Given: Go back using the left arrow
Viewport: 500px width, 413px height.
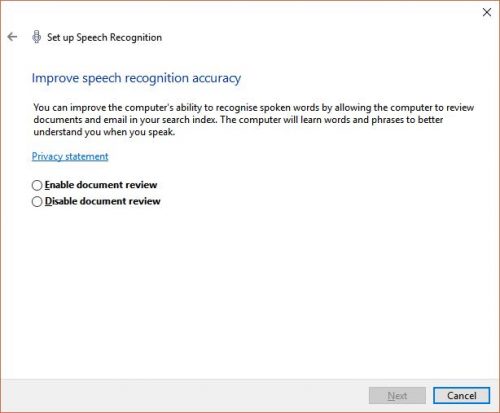Looking at the screenshot, I should tap(12, 37).
